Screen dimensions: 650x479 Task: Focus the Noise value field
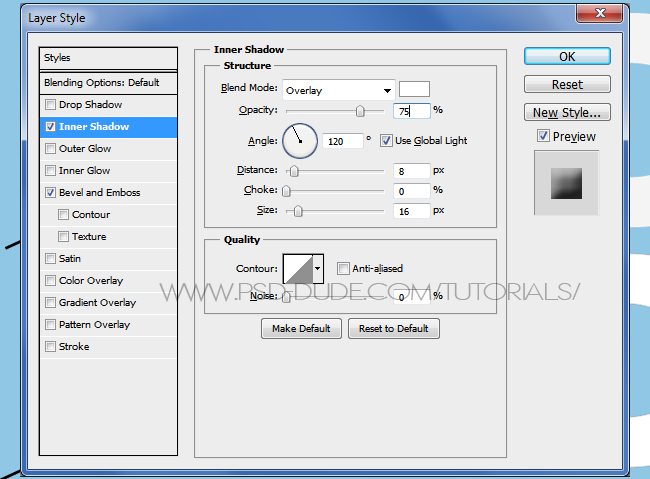click(x=412, y=297)
